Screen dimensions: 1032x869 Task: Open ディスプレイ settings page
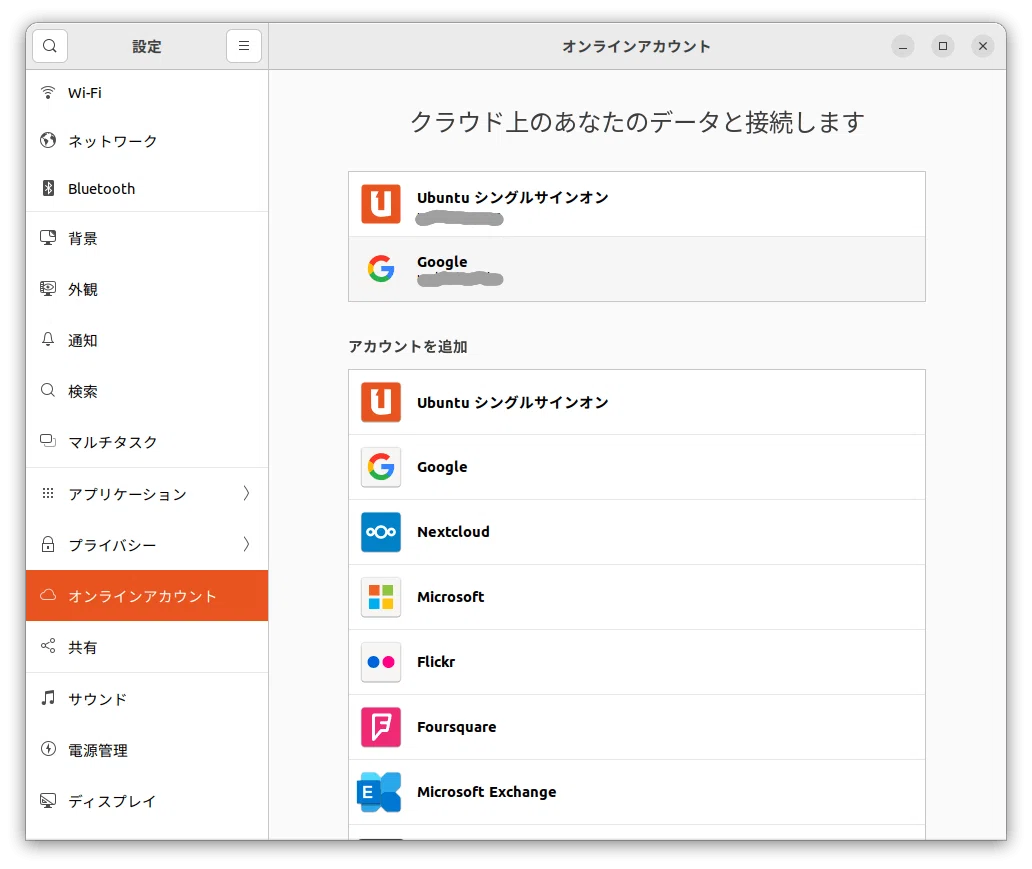tap(147, 801)
